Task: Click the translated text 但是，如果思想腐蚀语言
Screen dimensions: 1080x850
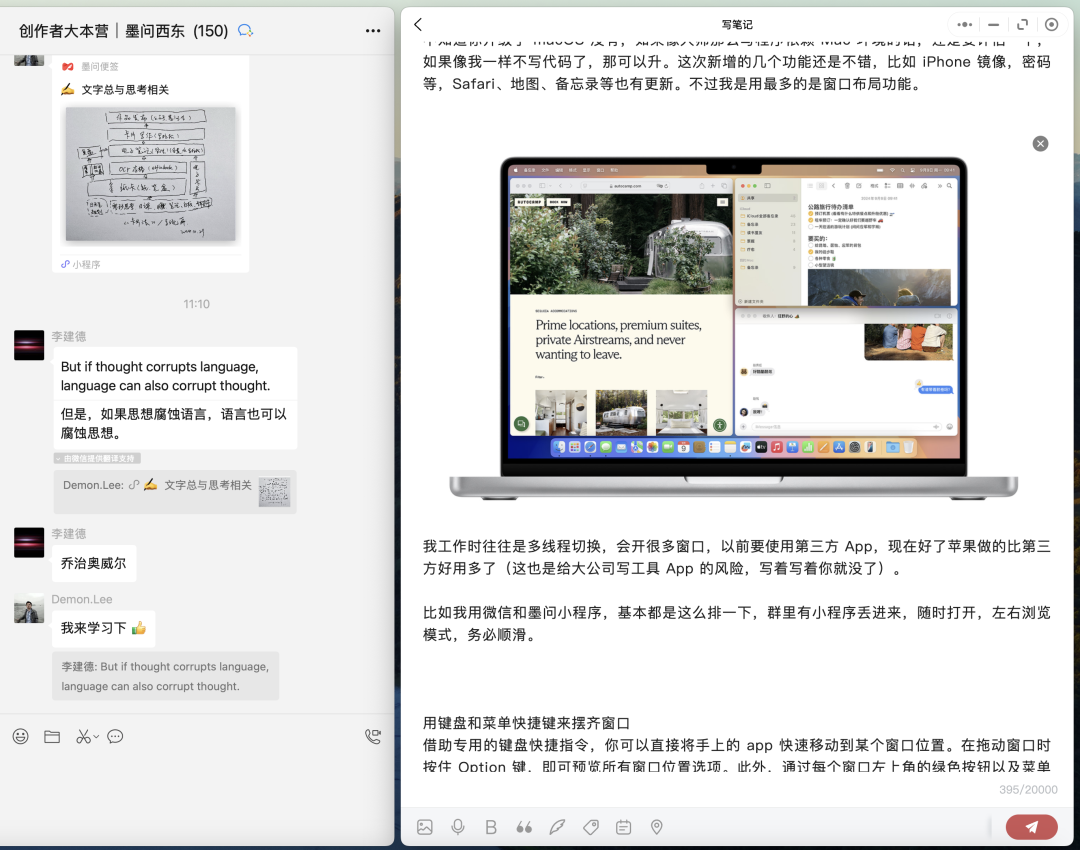Action: (174, 423)
